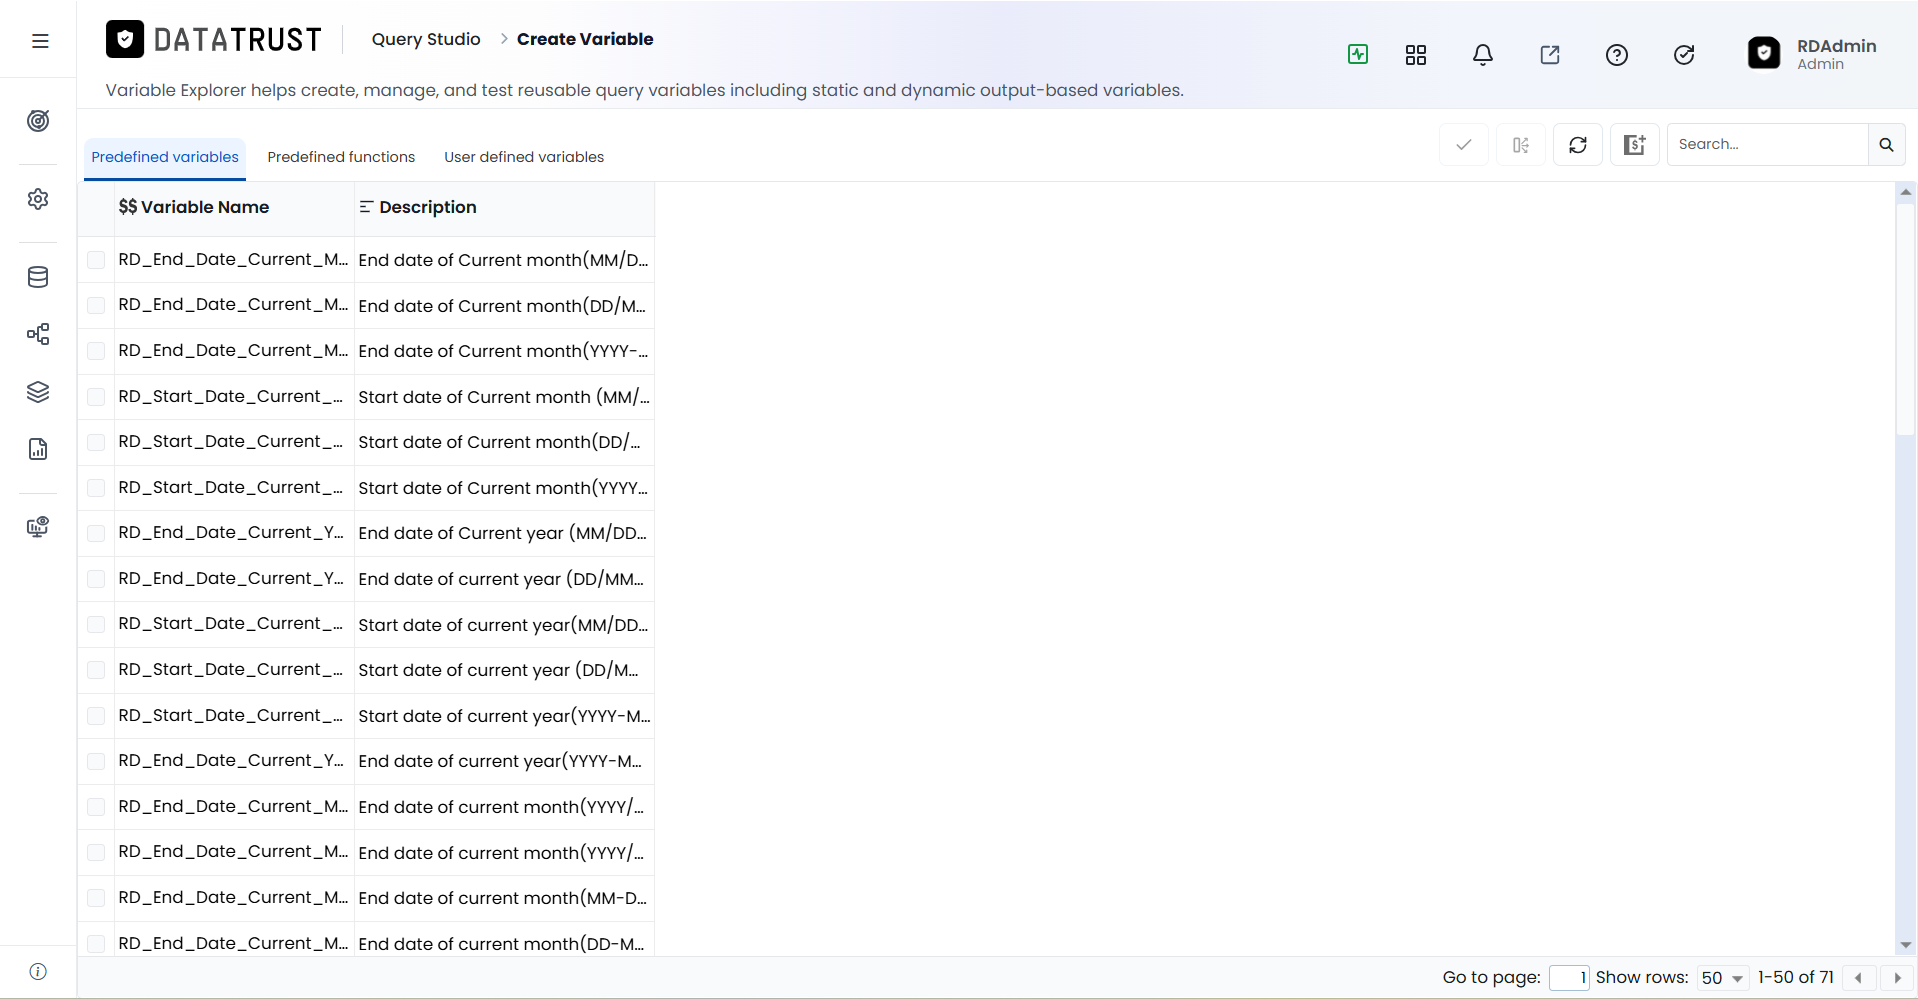Screen dimensions: 1918x999
Task: Go to Query Studio breadcrumb
Action: [426, 39]
